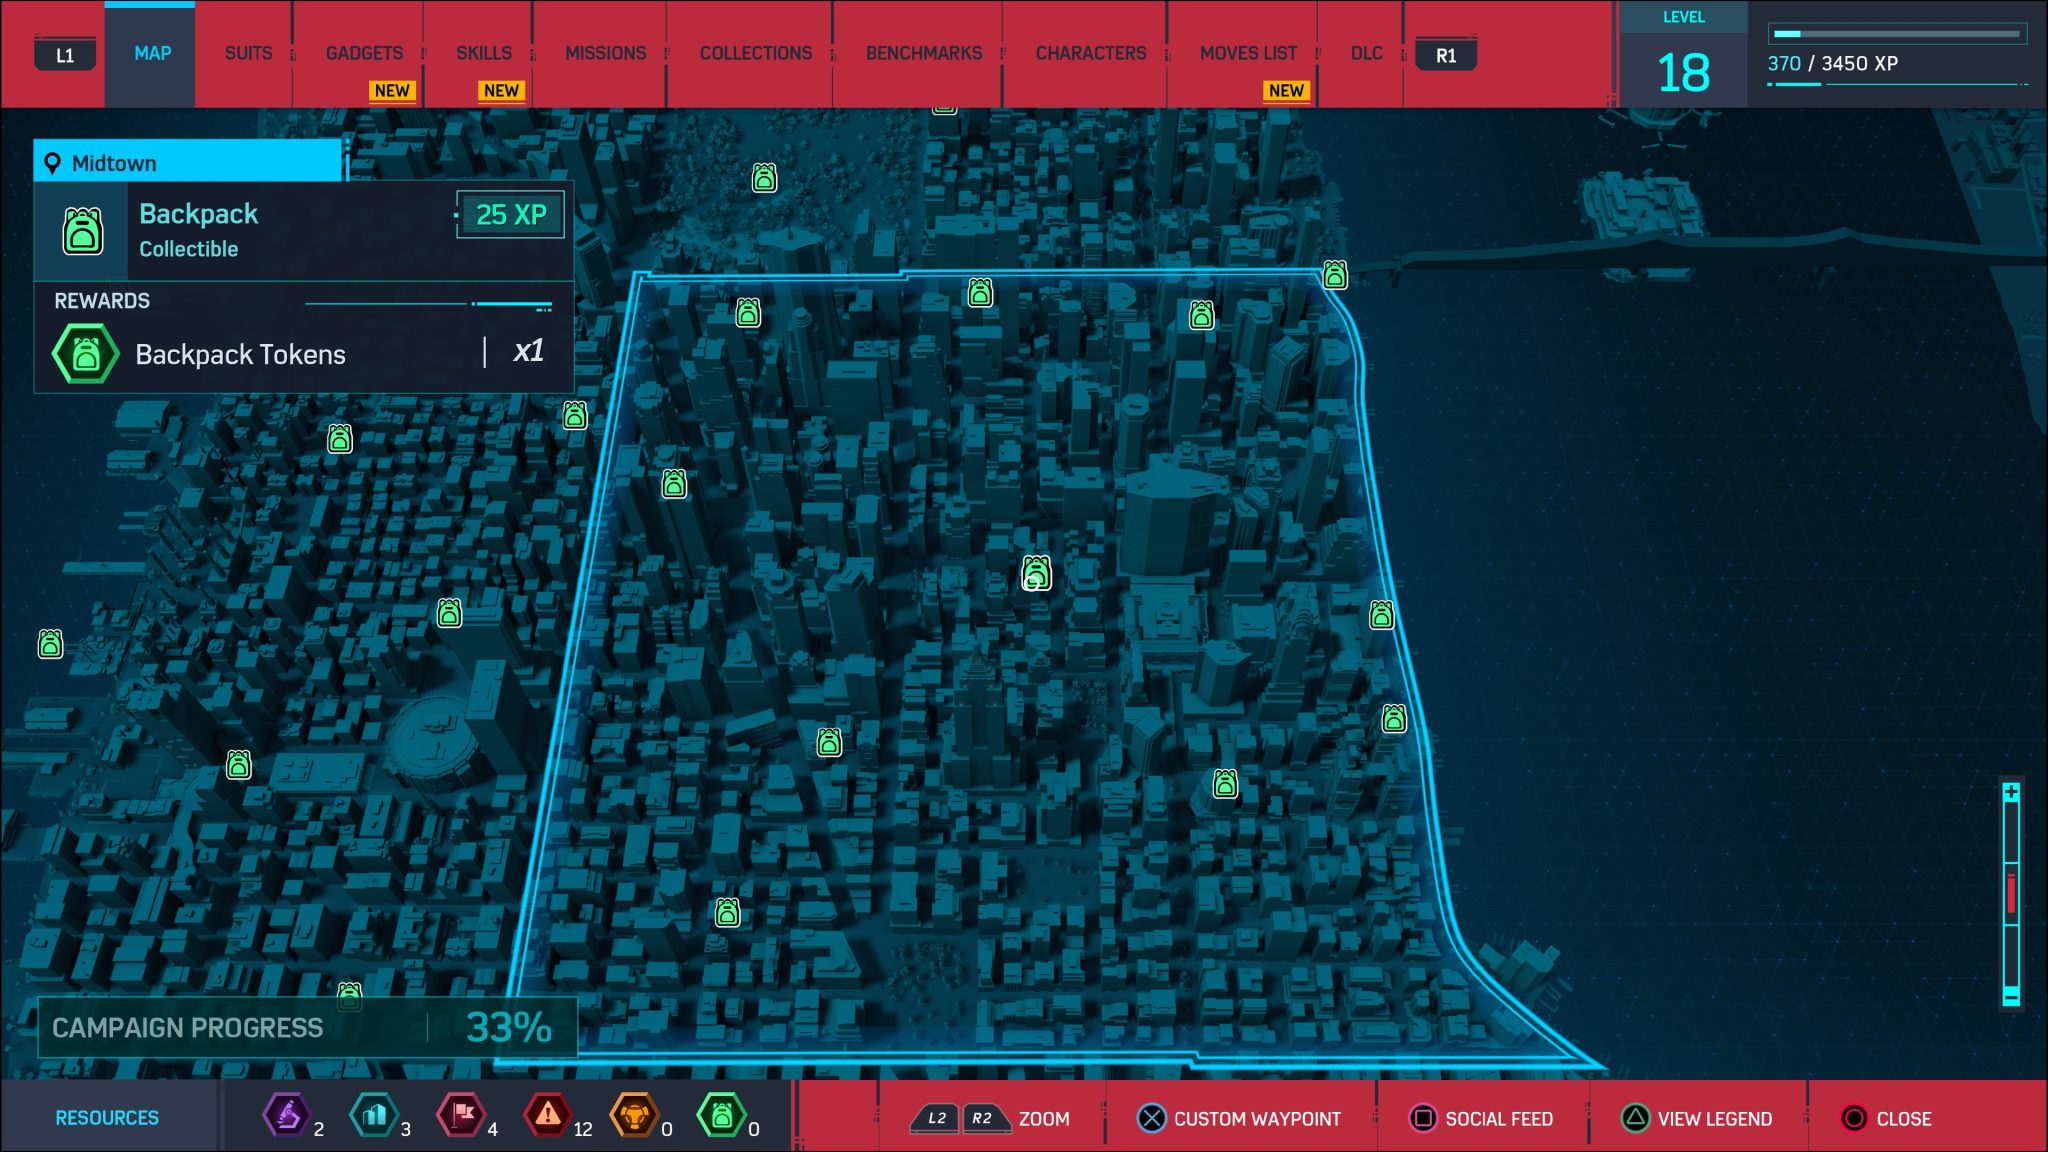Screen dimensions: 2048x1152
Task: Click the orange challenge token icon
Action: point(635,1115)
